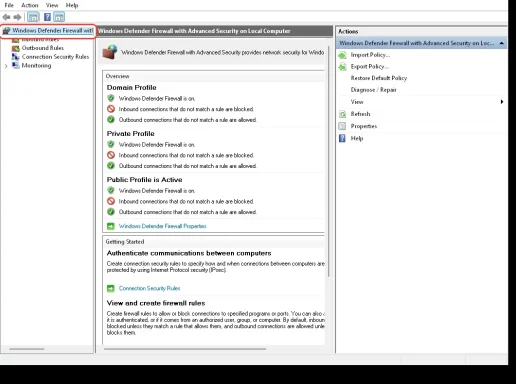Image resolution: width=516 pixels, height=384 pixels.
Task: Open the View menu in menu bar
Action: tap(52, 5)
